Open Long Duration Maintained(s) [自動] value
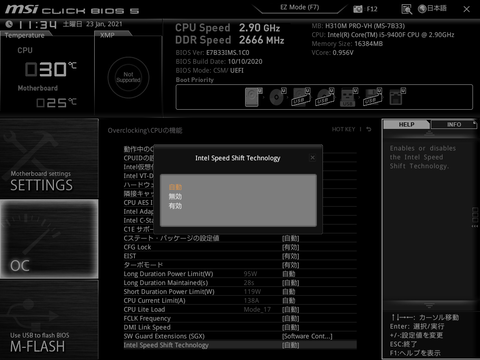The image size is (480, 360). [290, 283]
